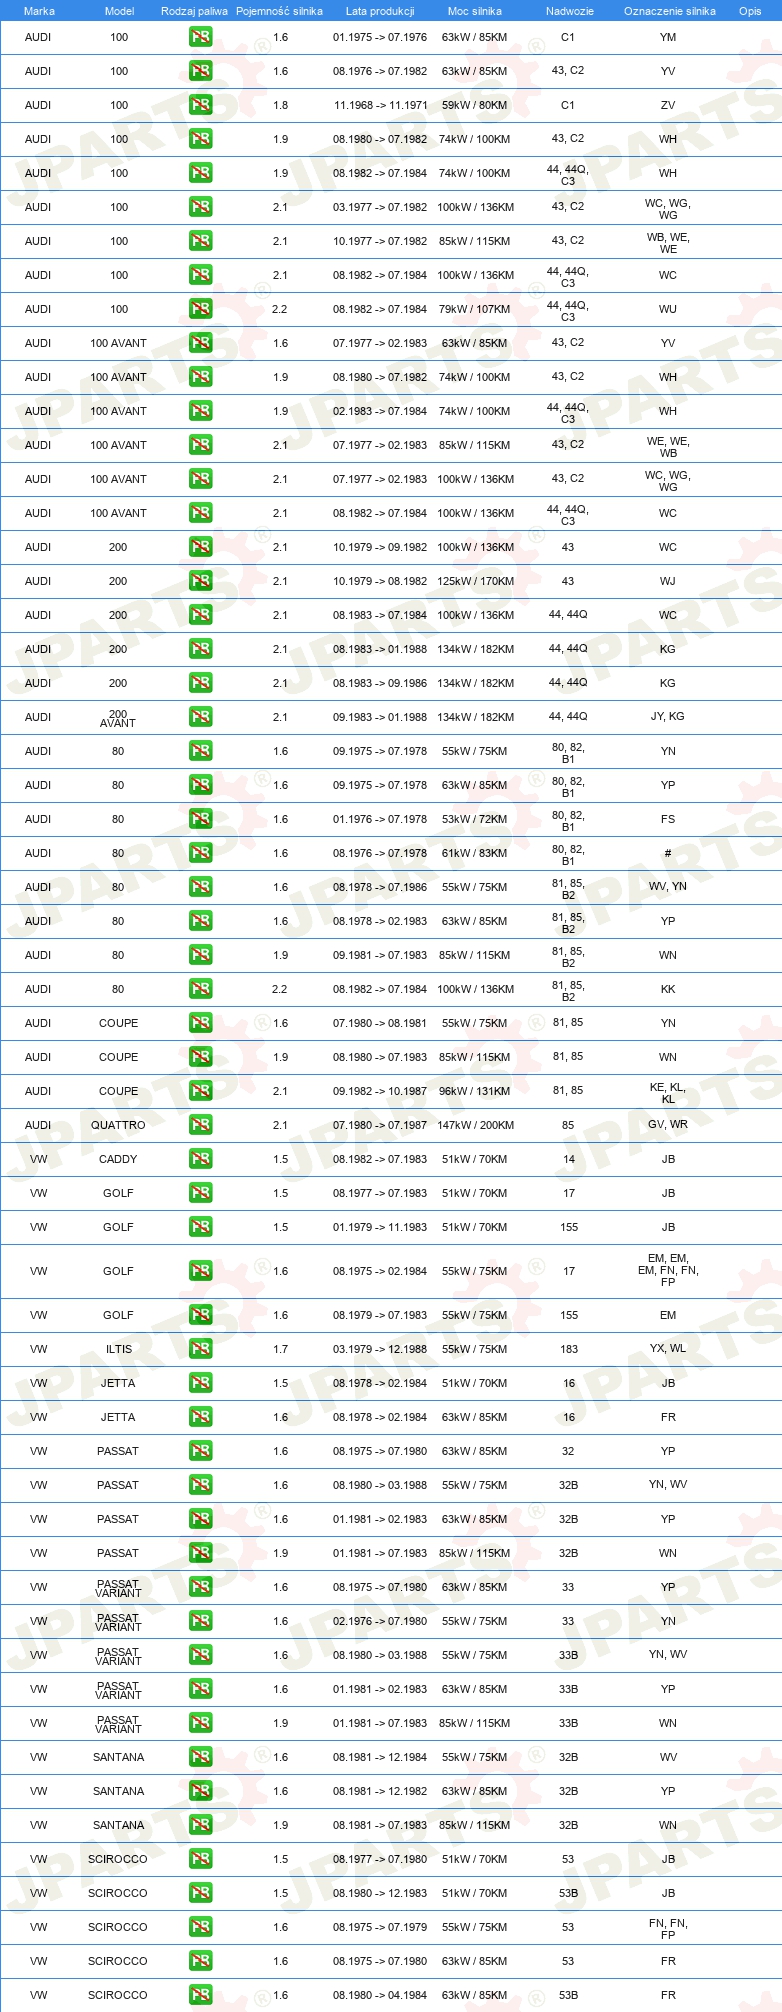782x2012 pixels.
Task: Click petrol fuel icon in AUDI 100 AVANT YV row
Action: pos(200,343)
